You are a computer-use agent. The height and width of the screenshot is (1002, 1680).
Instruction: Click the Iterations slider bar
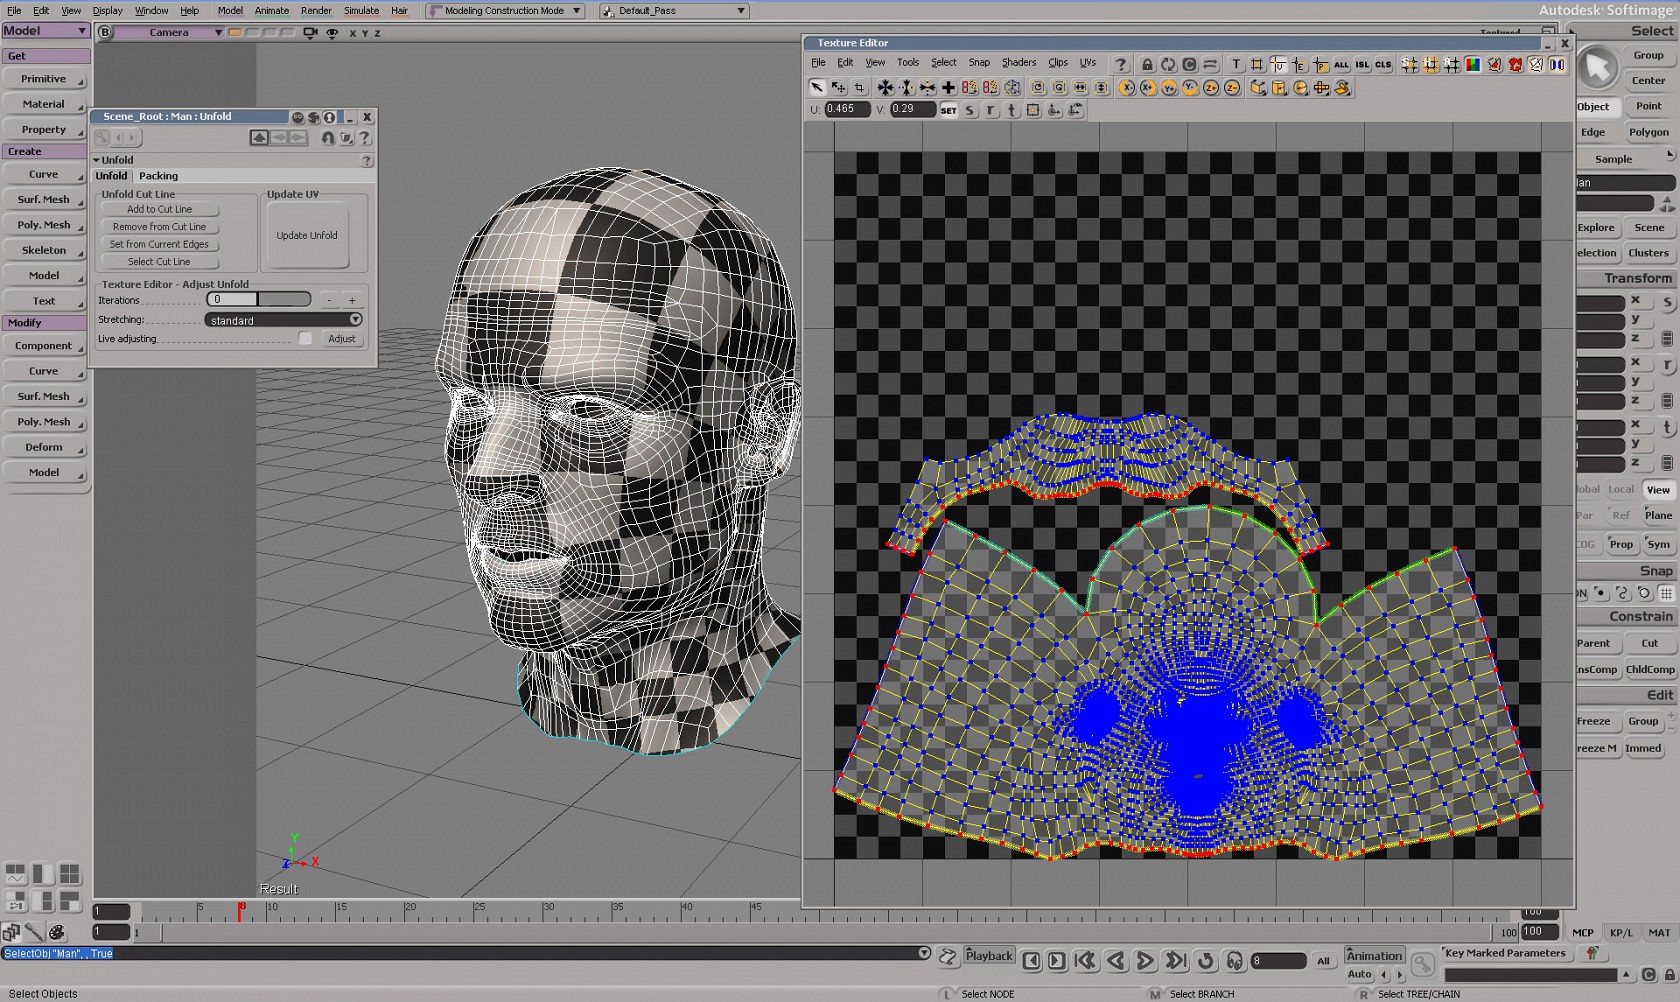tap(258, 300)
